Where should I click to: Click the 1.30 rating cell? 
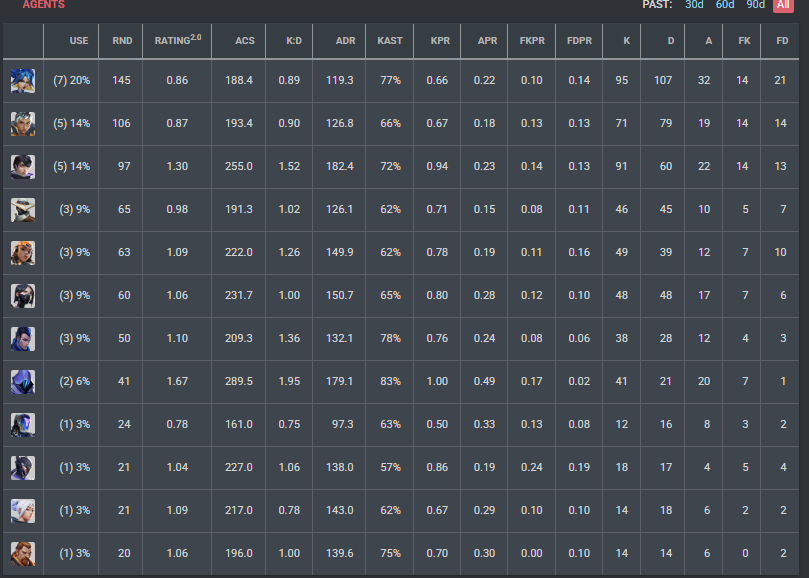click(177, 166)
